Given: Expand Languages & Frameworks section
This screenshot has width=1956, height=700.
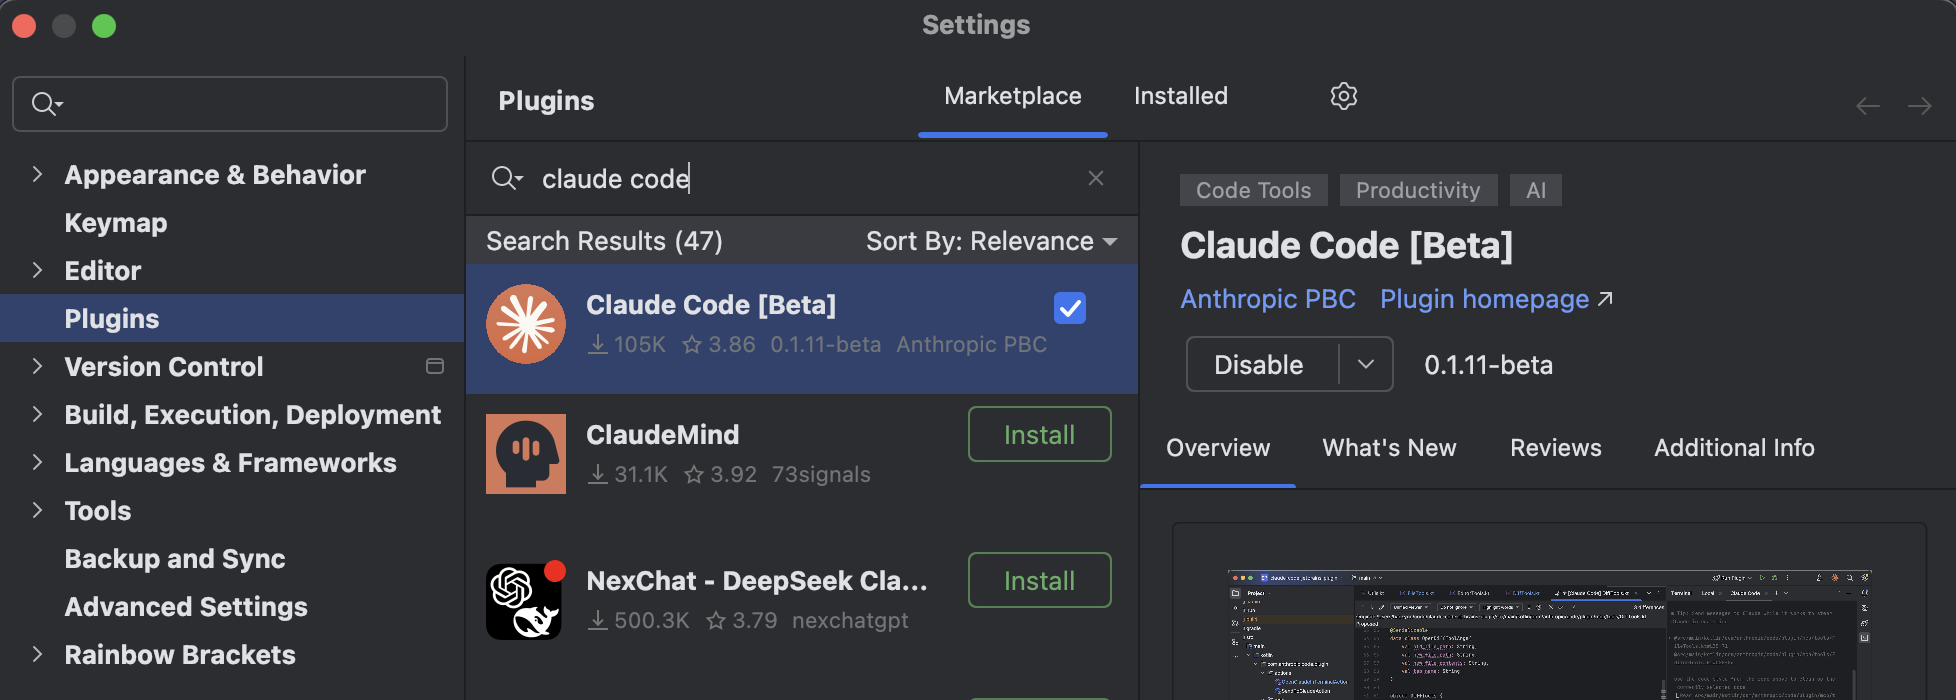Looking at the screenshot, I should pyautogui.click(x=37, y=462).
